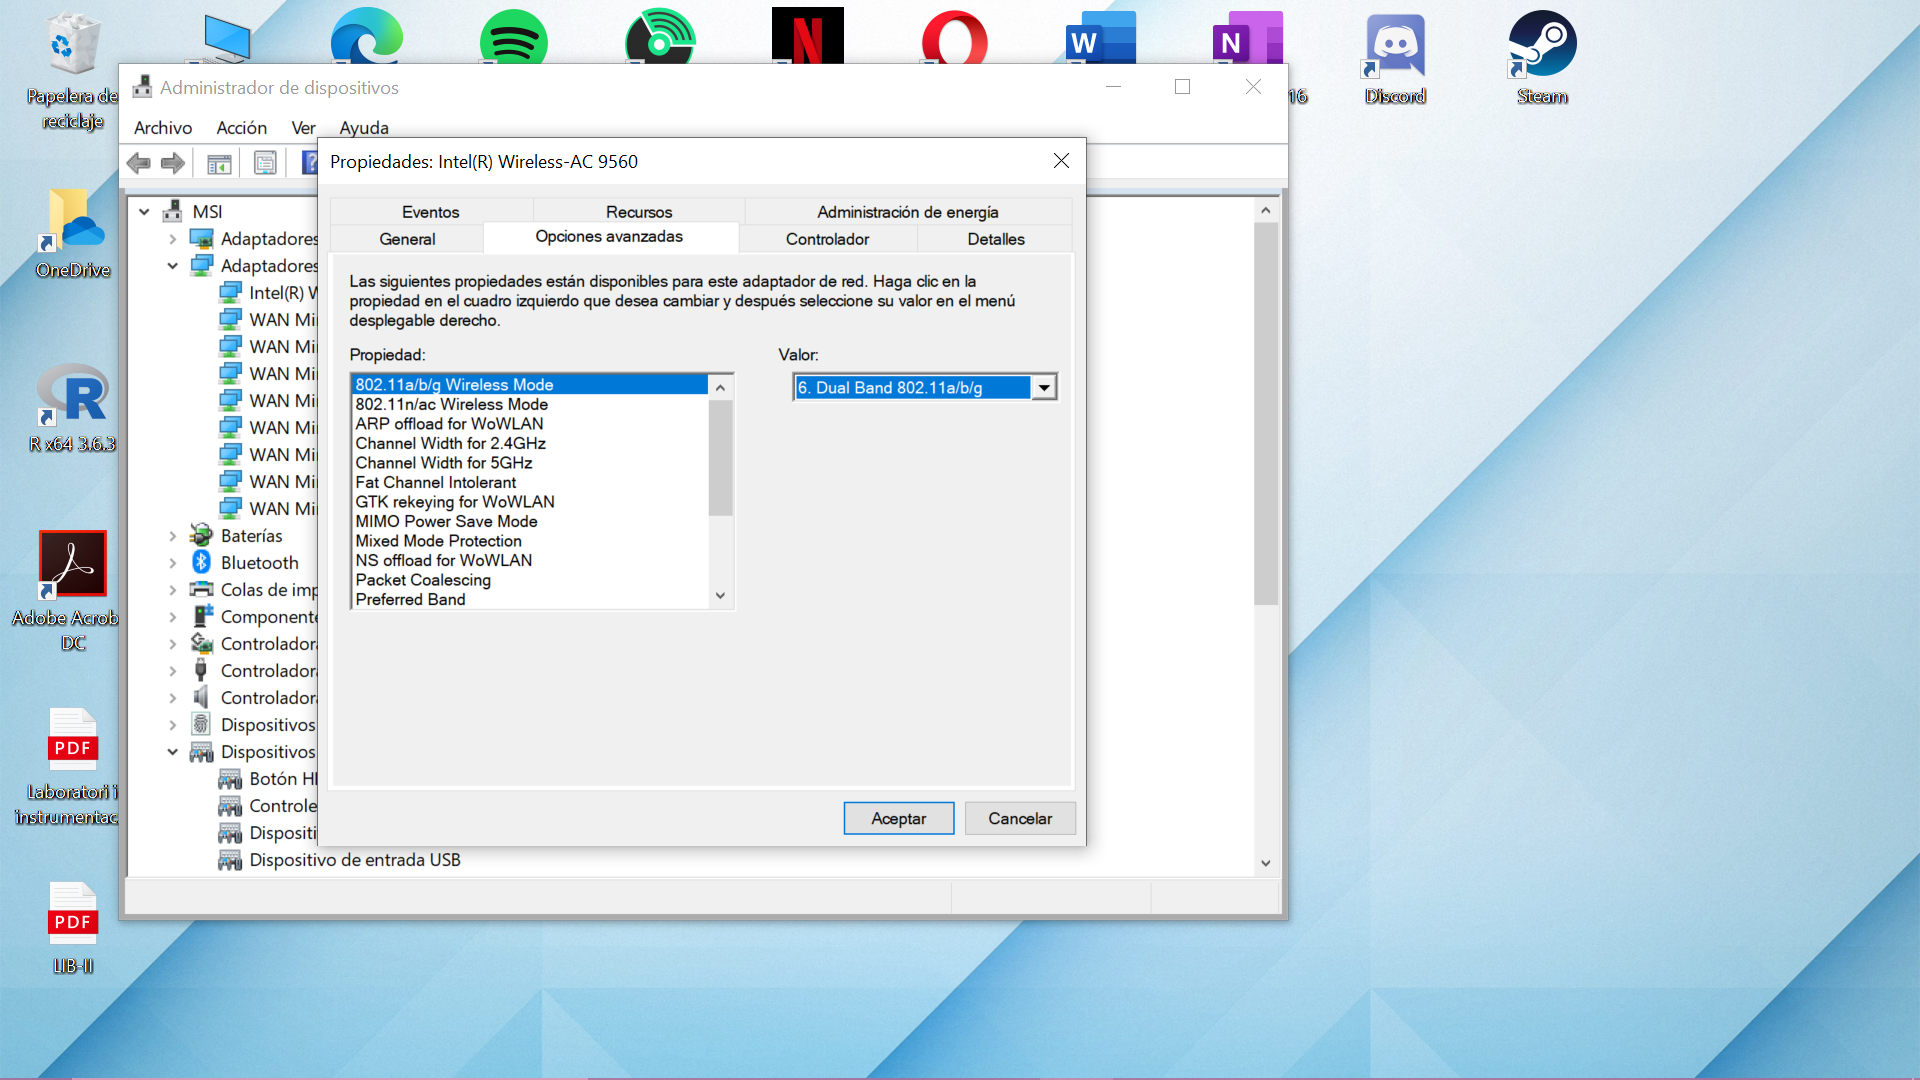This screenshot has width=1920, height=1080.
Task: Click the Cancelar button
Action: [1019, 818]
